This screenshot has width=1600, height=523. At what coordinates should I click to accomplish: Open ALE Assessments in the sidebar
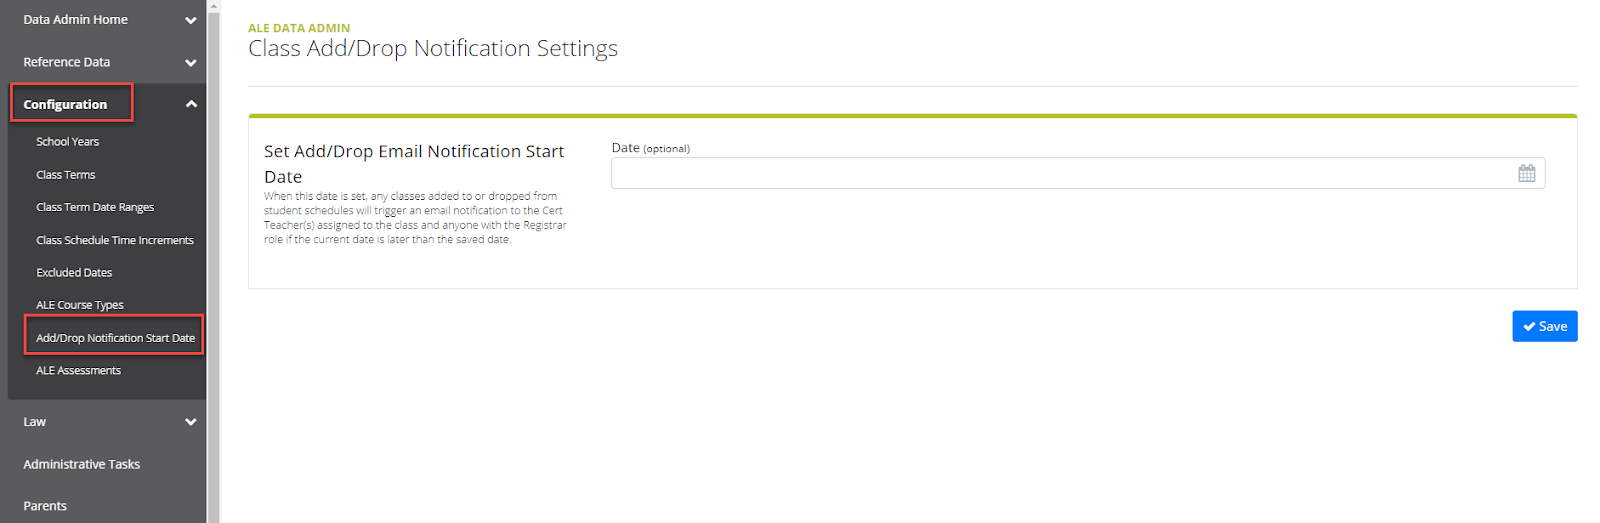[78, 370]
